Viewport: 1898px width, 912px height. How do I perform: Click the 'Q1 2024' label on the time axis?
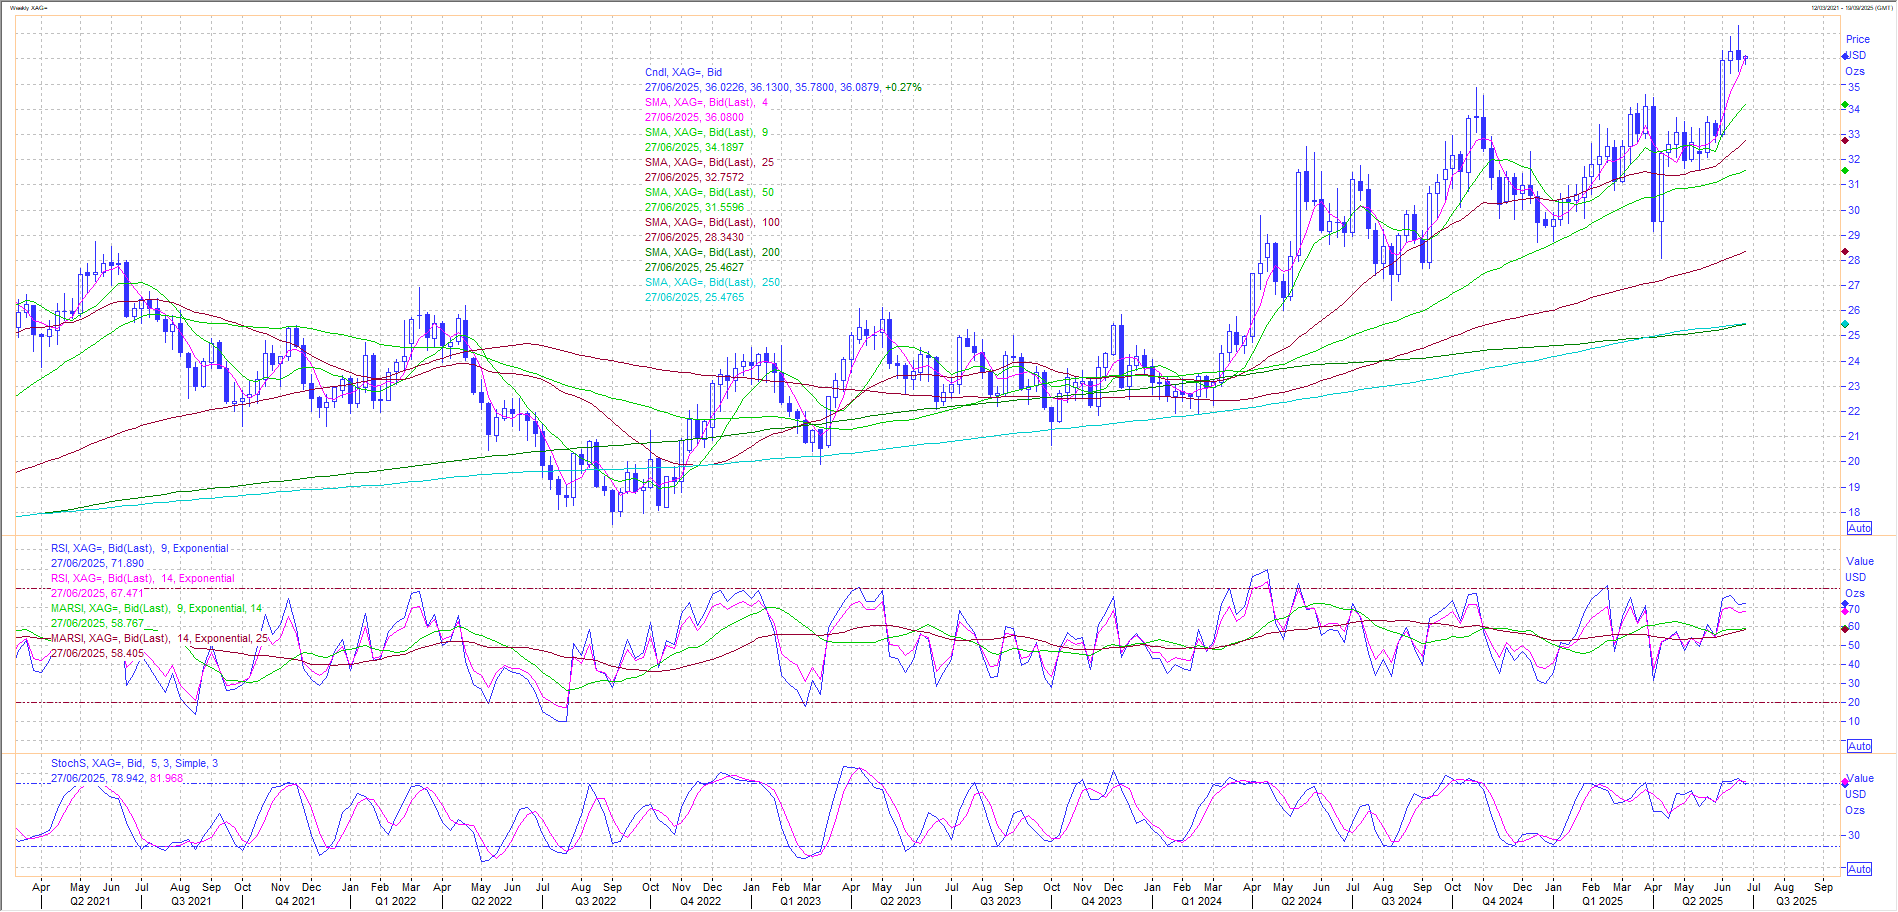point(1201,901)
